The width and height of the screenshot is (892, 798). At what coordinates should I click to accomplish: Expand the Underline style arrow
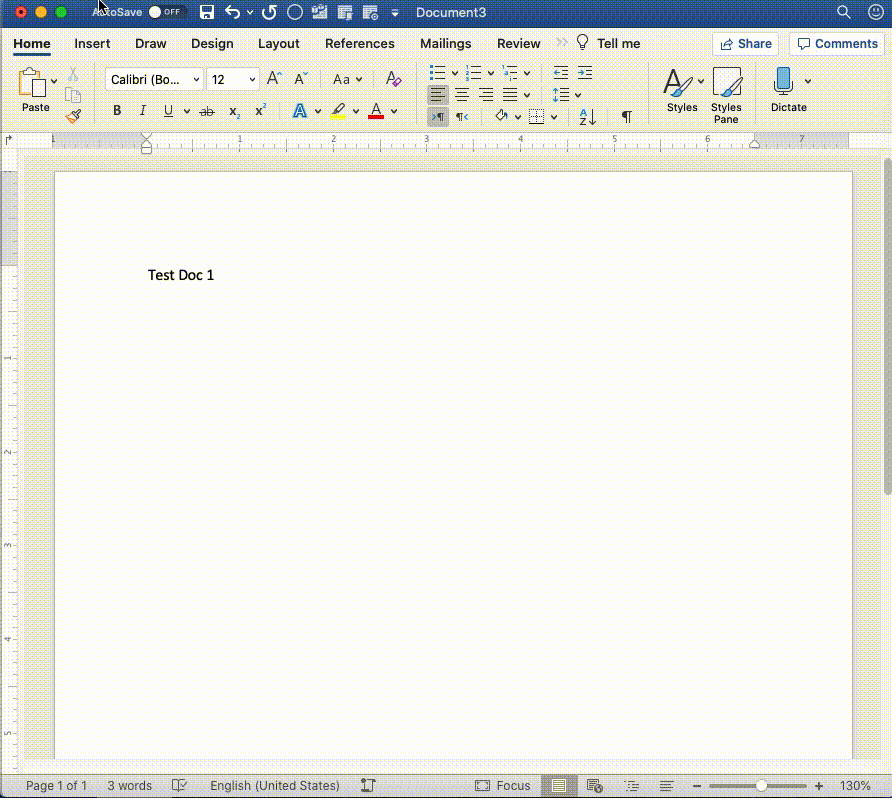pyautogui.click(x=187, y=111)
